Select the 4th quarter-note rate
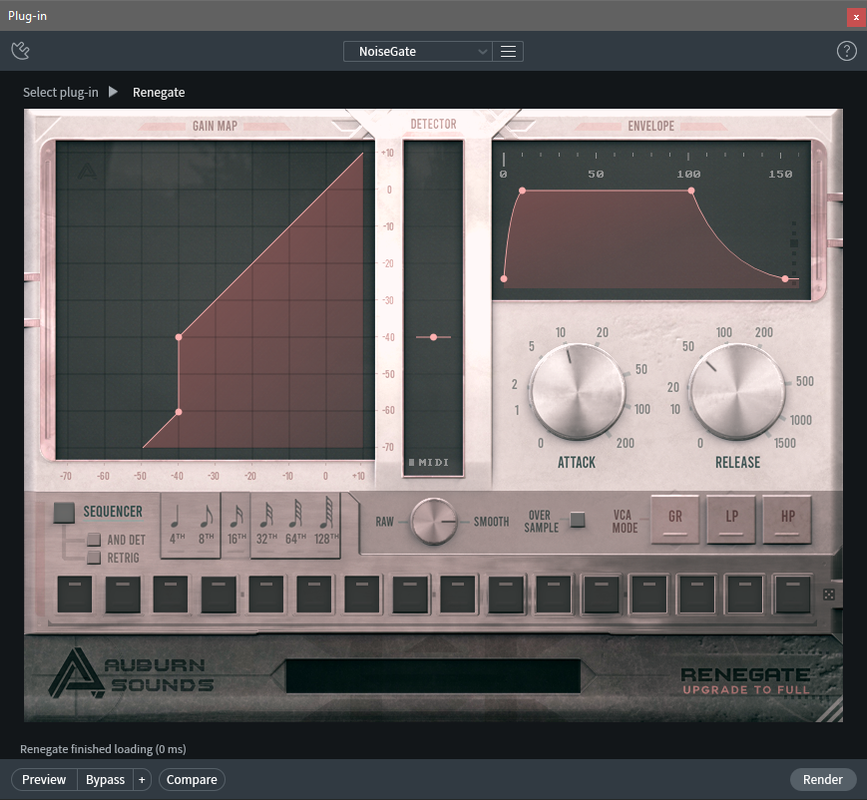Image resolution: width=867 pixels, height=800 pixels. tap(176, 524)
